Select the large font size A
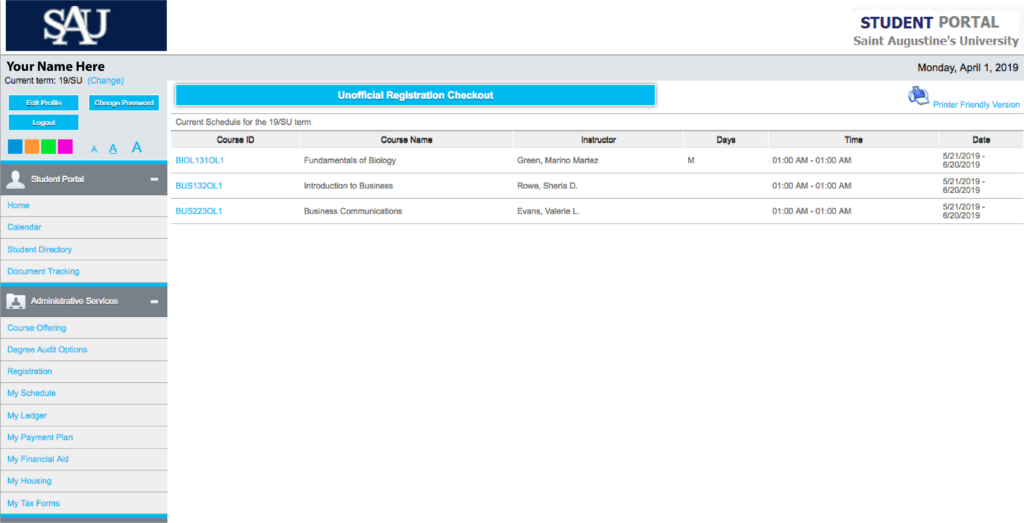Screen dimensions: 1024x523 point(136,147)
